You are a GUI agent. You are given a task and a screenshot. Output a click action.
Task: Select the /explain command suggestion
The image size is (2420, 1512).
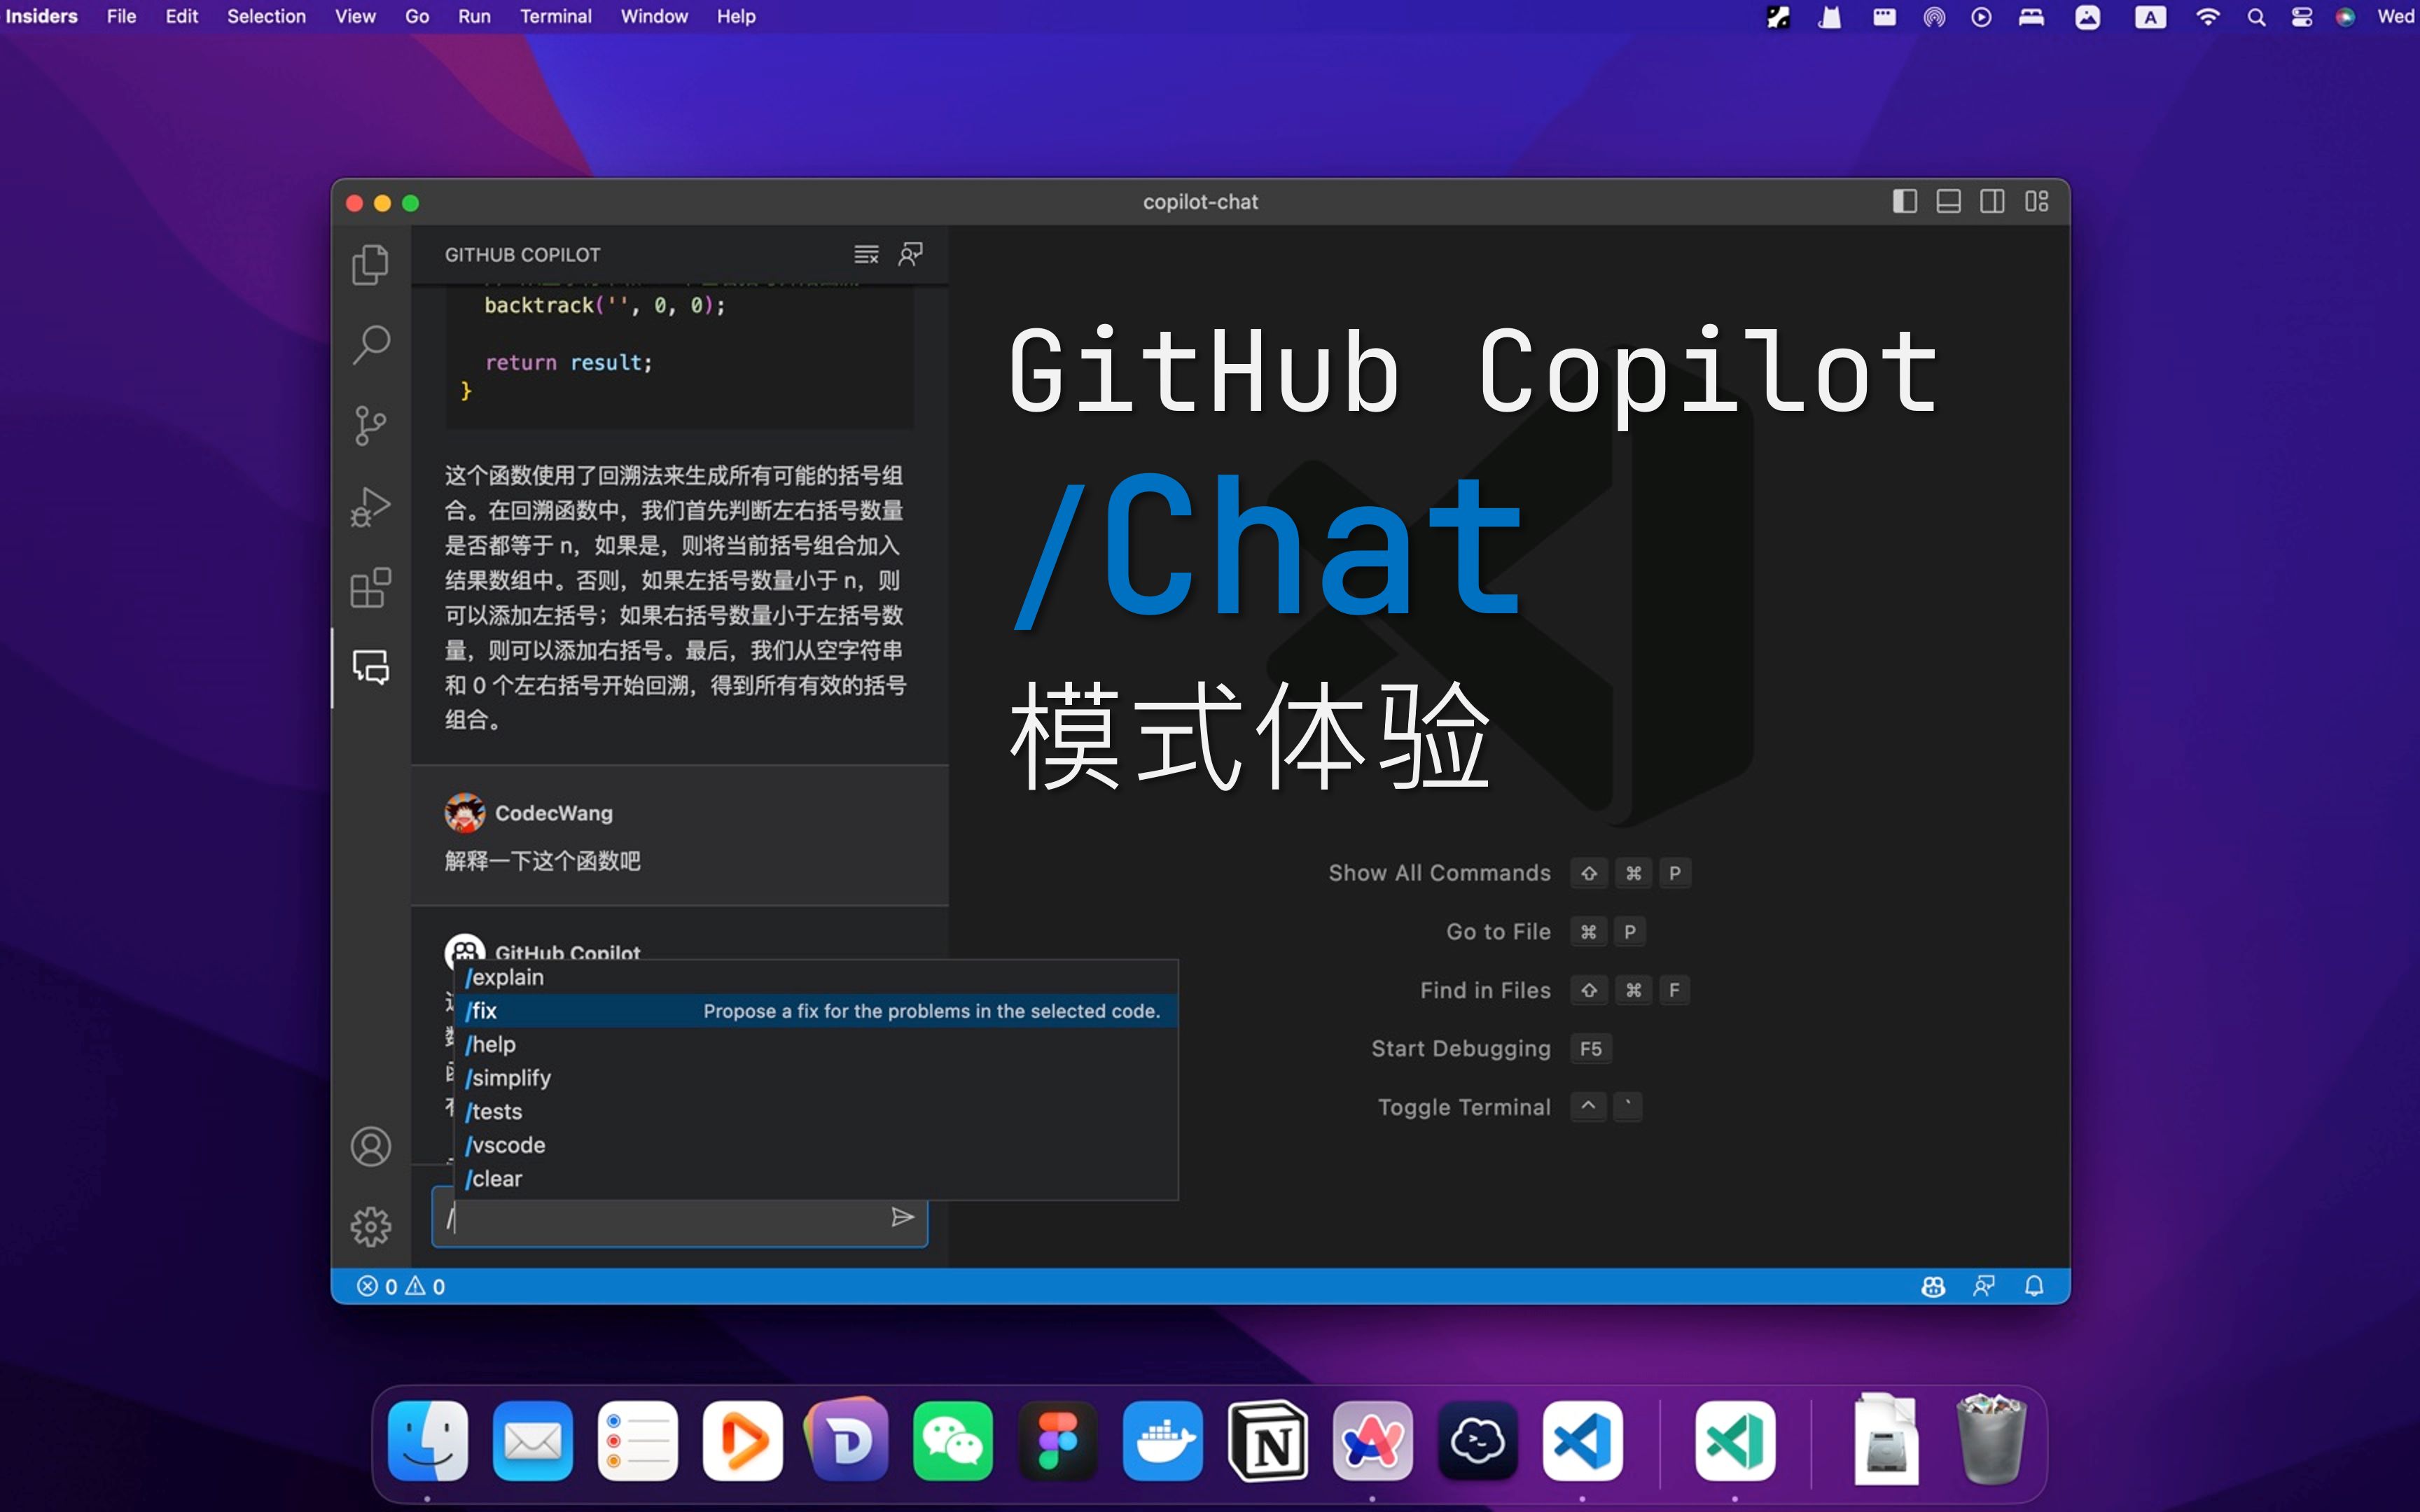coord(816,977)
